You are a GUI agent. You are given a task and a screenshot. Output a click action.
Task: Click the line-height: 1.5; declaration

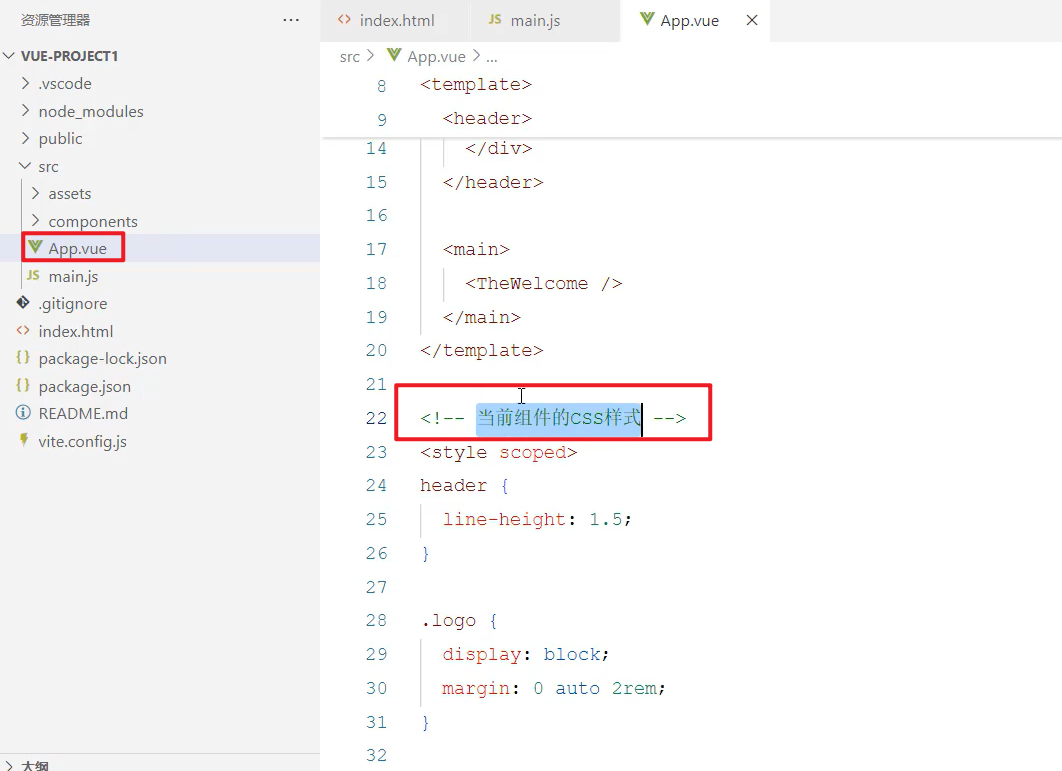pyautogui.click(x=537, y=519)
